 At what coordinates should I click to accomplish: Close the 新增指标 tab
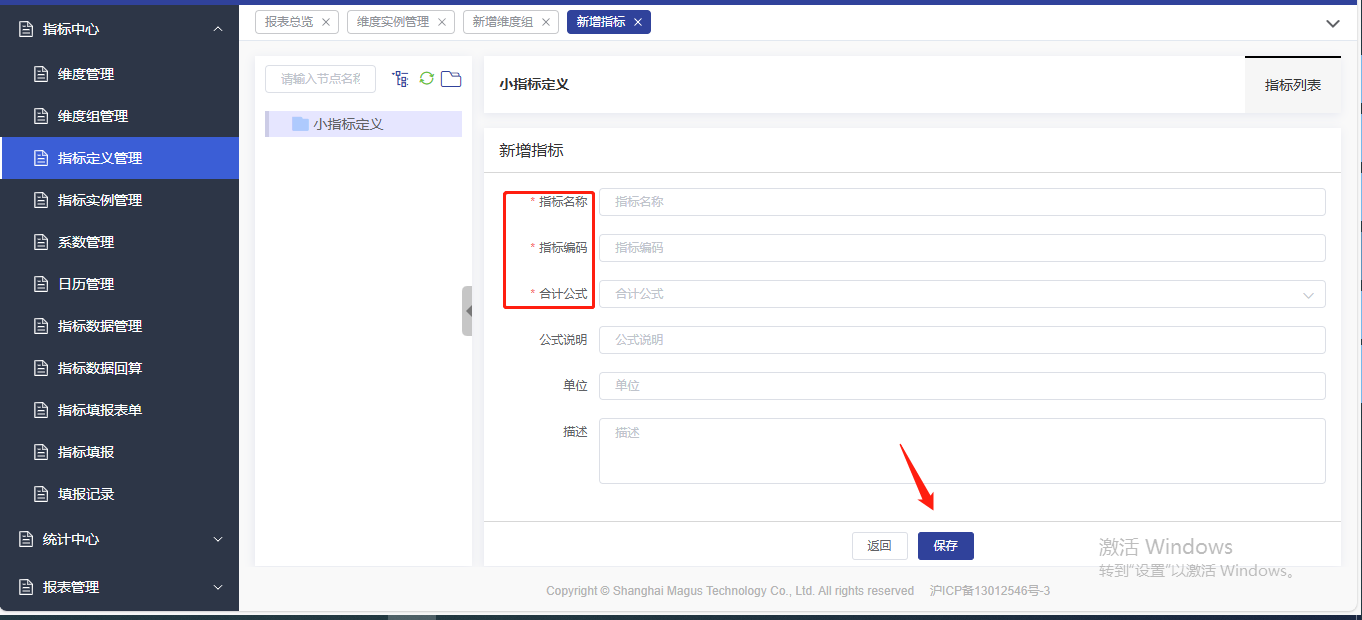click(x=638, y=22)
